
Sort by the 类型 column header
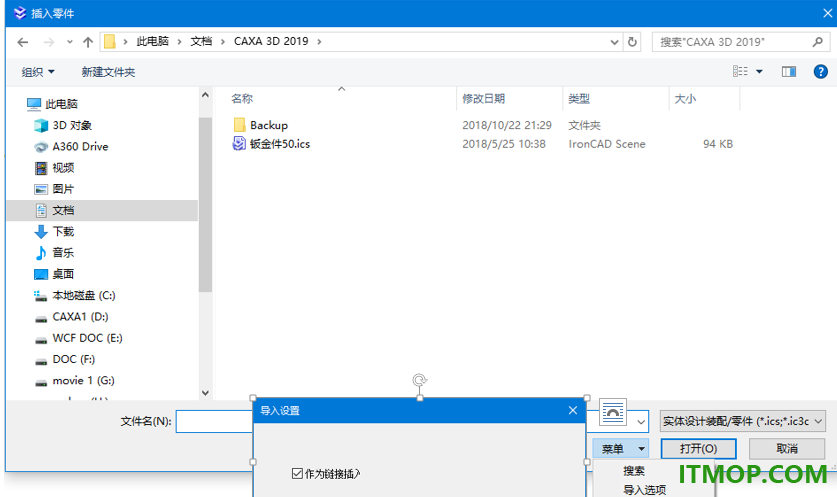click(x=579, y=99)
